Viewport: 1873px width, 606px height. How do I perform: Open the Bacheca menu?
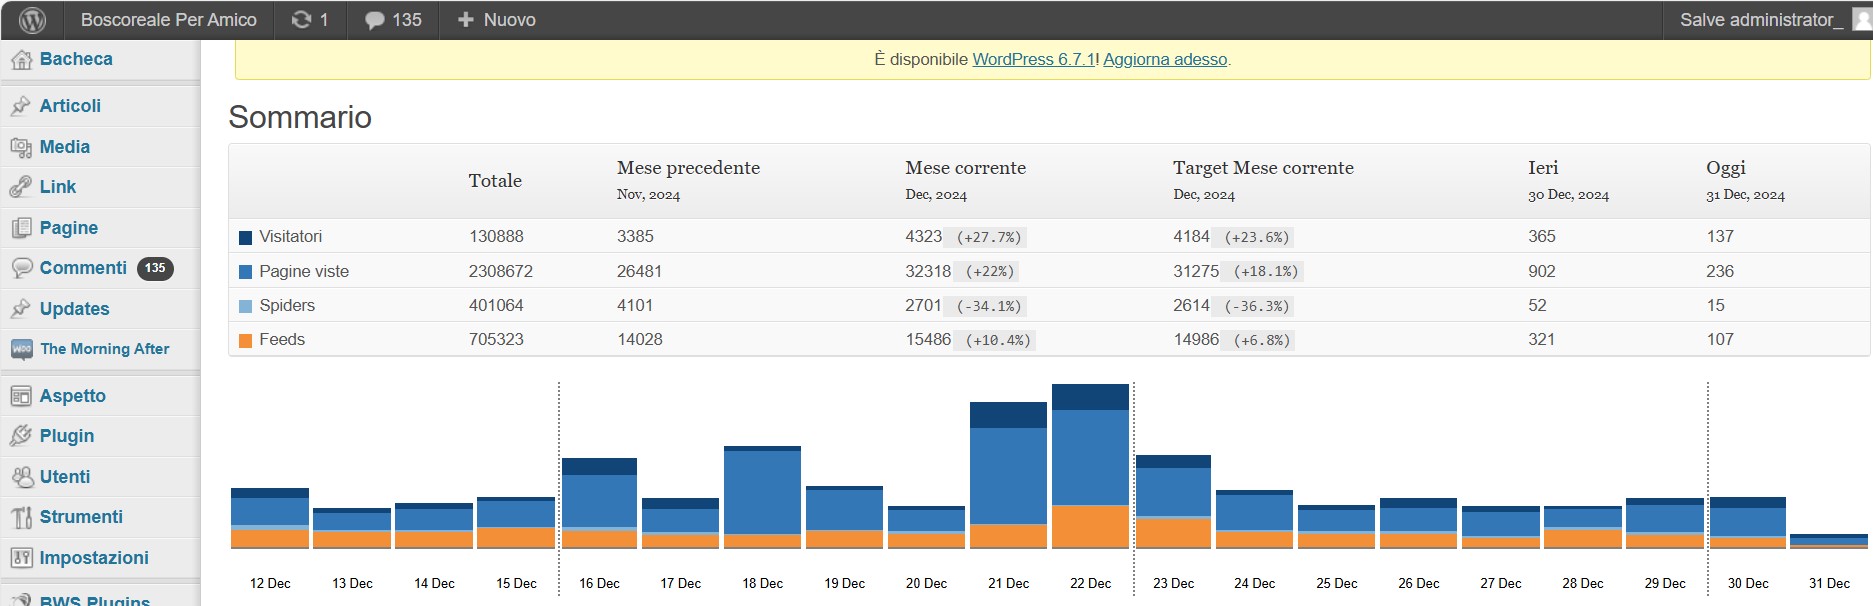pyautogui.click(x=76, y=59)
